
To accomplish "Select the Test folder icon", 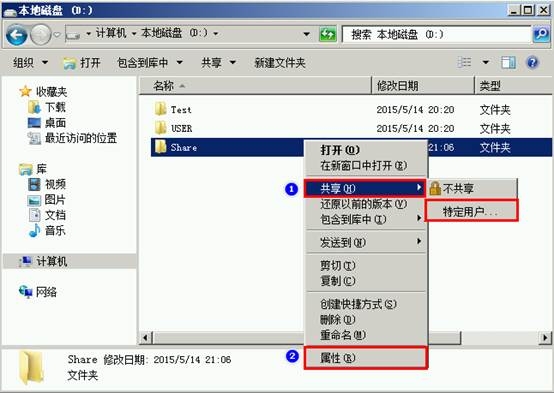I will [160, 109].
